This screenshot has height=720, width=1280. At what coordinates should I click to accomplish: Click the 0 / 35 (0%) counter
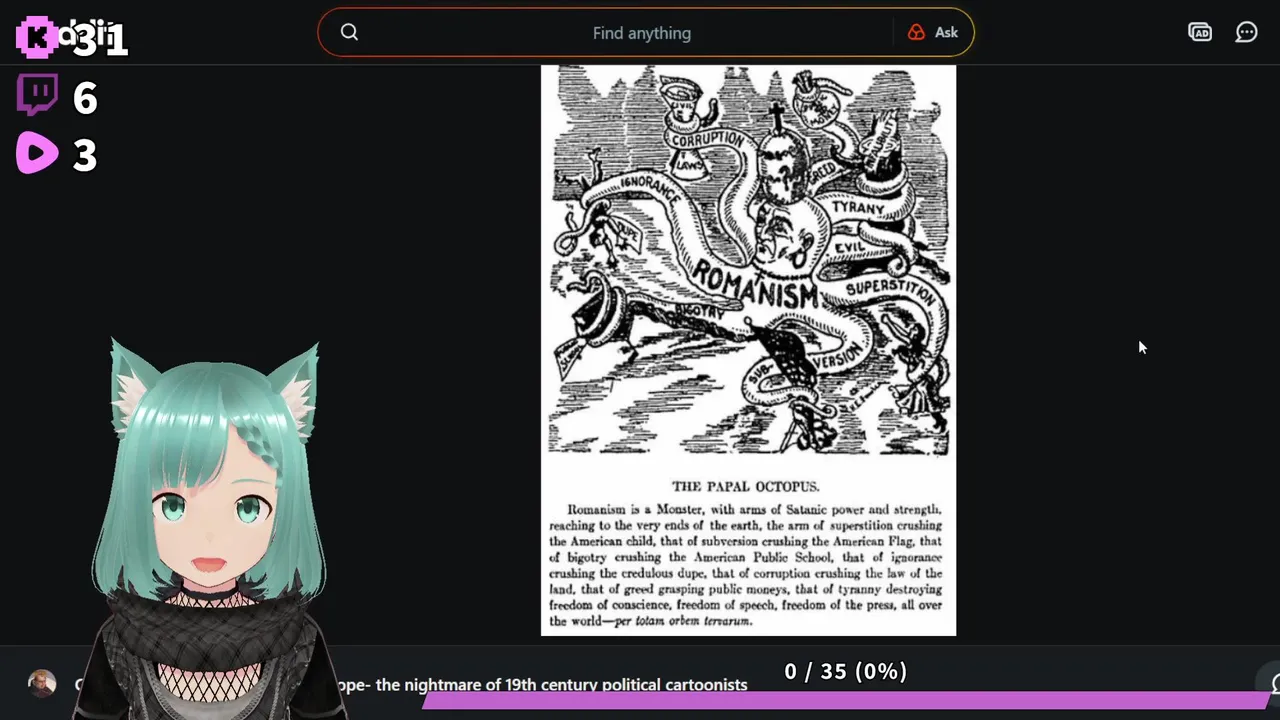tap(846, 672)
